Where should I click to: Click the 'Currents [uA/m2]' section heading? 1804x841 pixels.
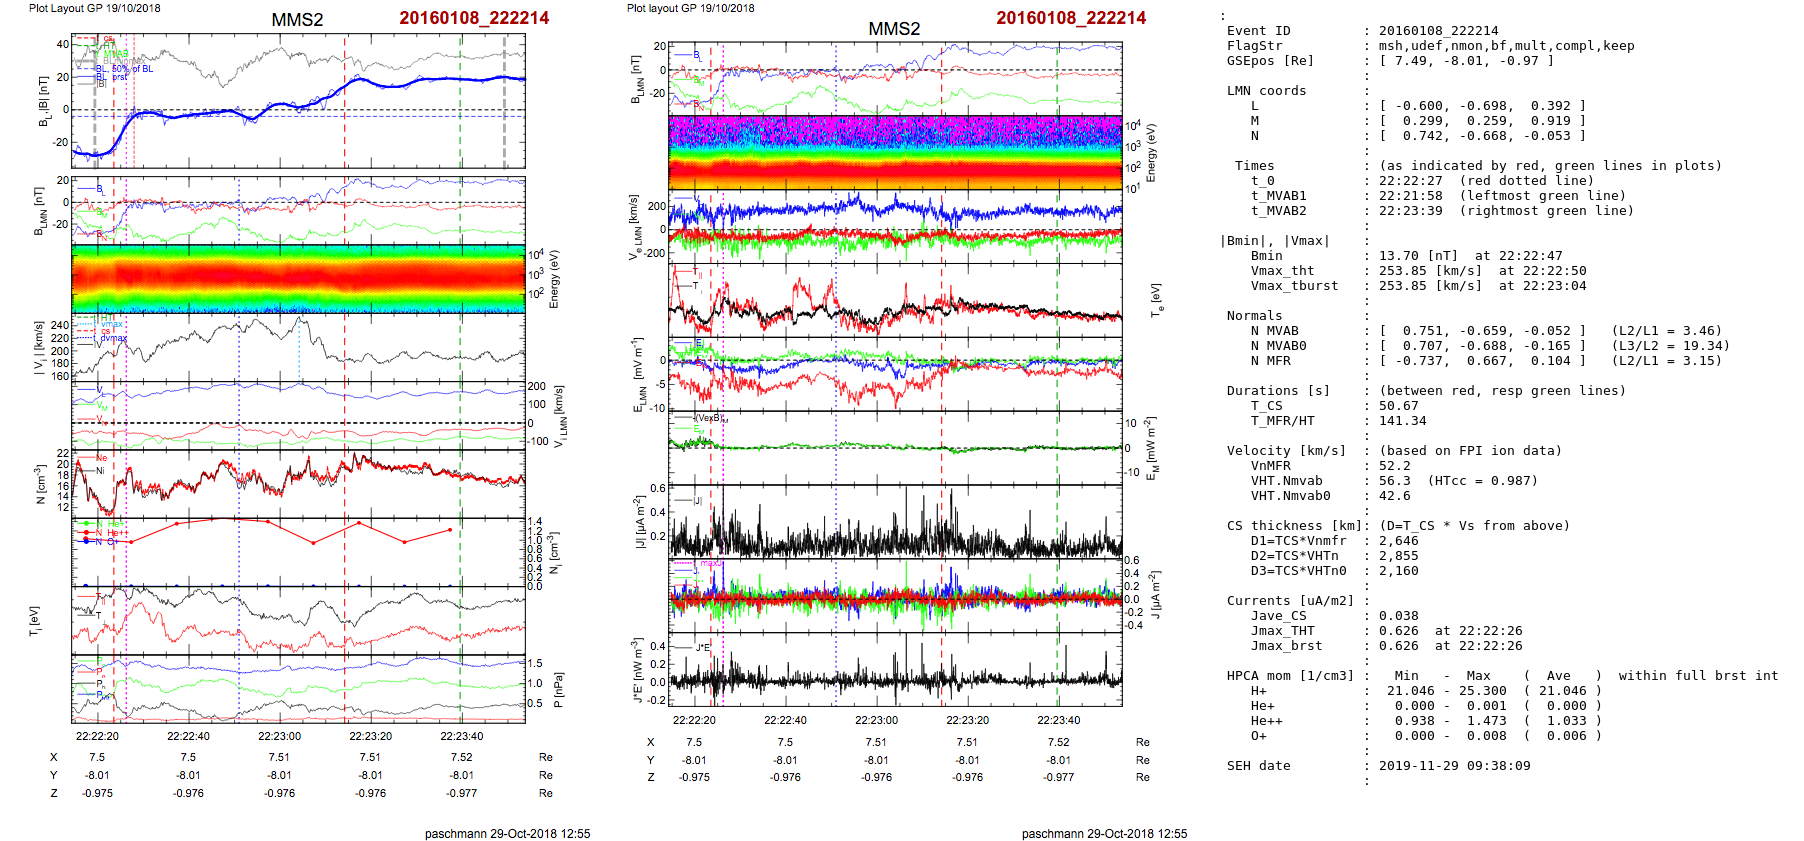pos(1290,601)
